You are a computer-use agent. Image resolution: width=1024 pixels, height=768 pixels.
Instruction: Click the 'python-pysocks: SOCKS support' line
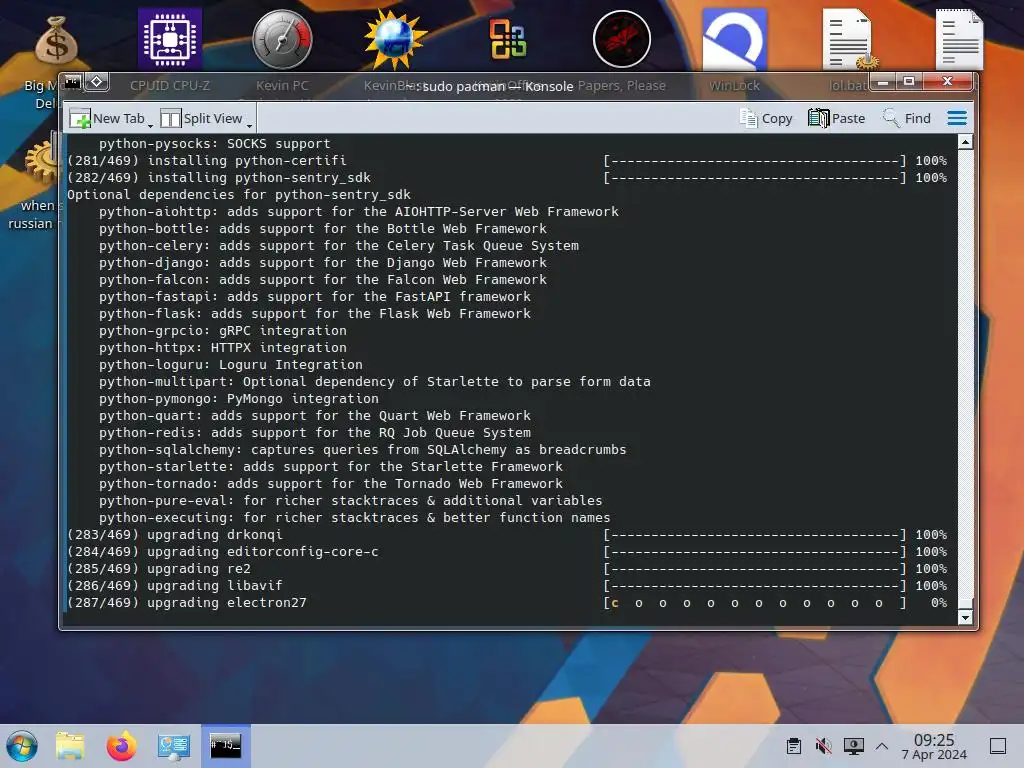pos(214,144)
